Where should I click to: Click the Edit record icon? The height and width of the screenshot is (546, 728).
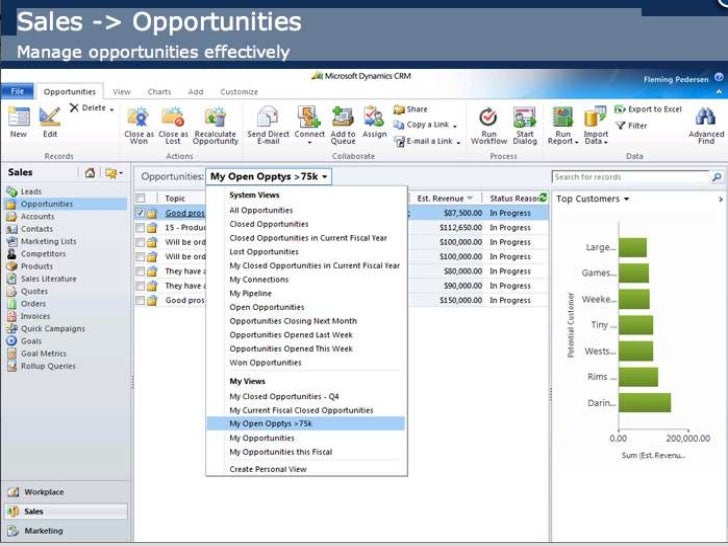click(50, 117)
